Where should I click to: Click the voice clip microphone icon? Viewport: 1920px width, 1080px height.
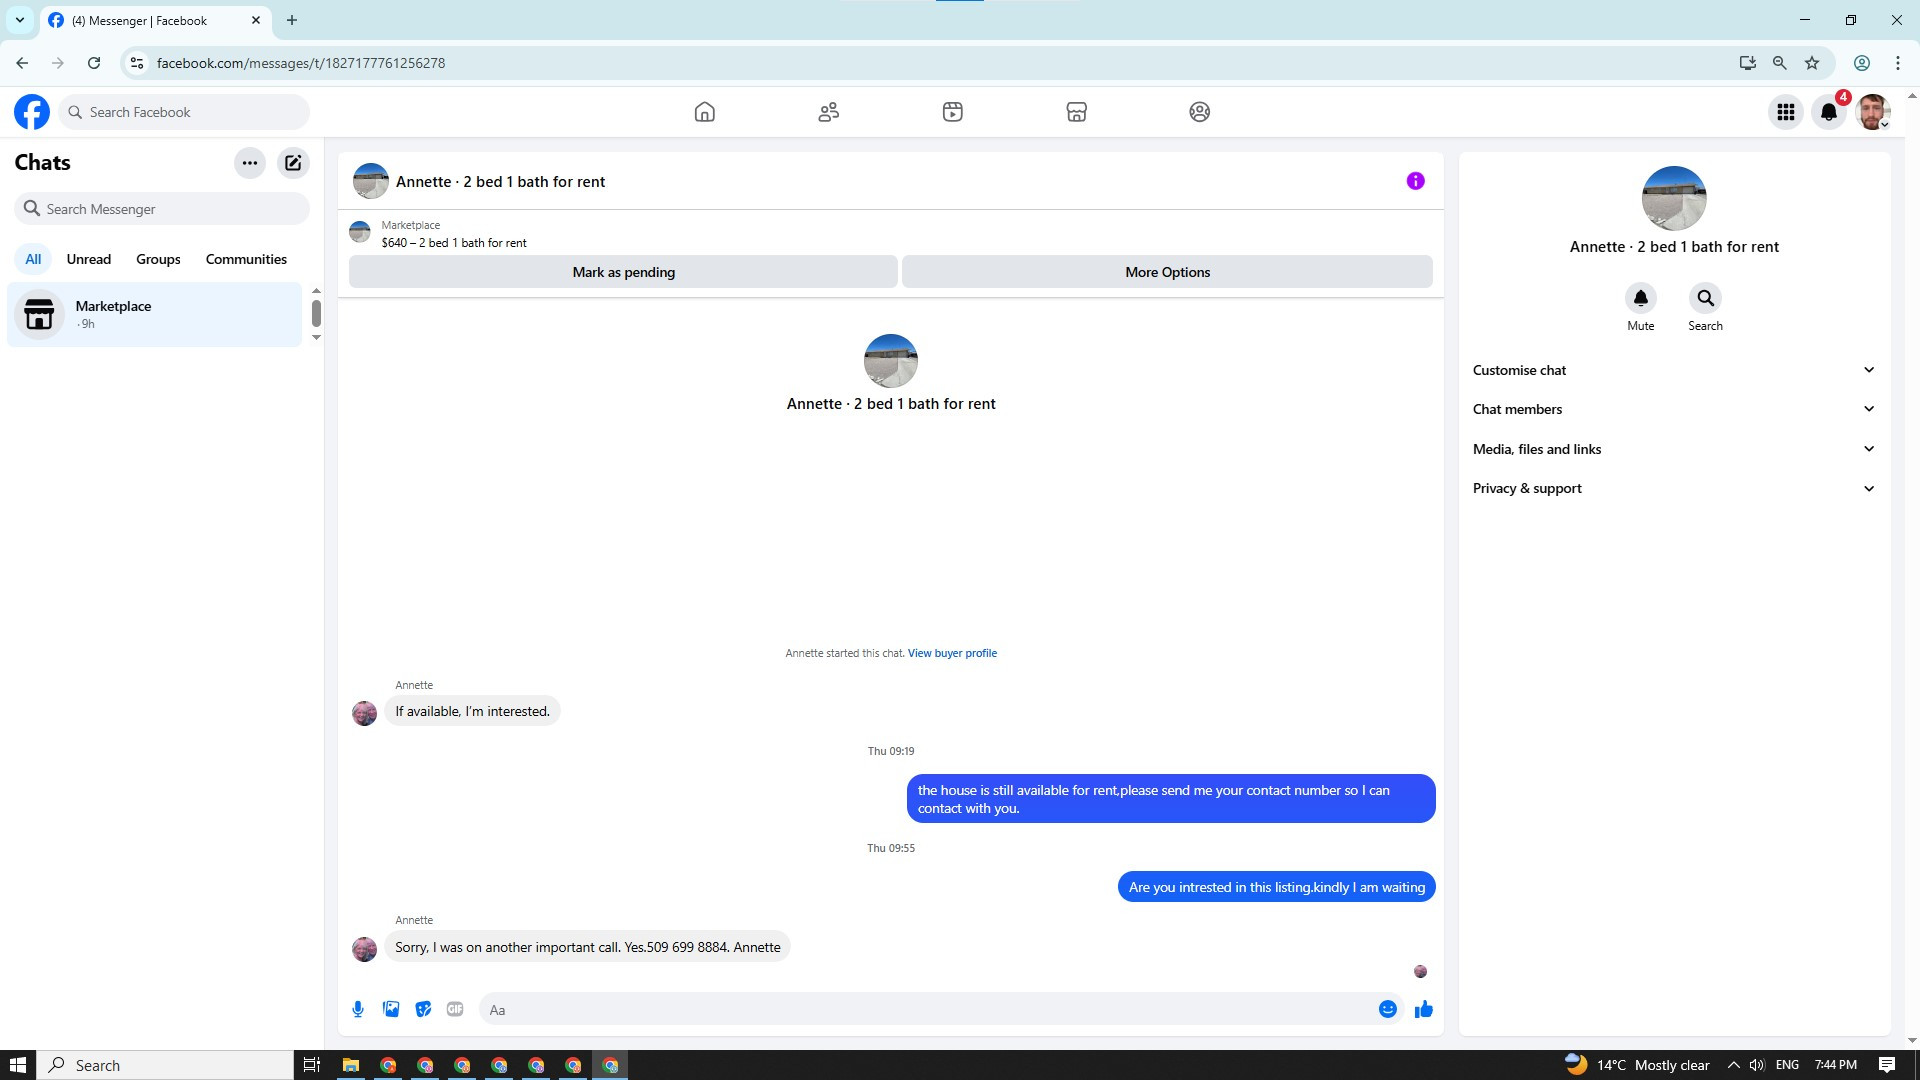[x=358, y=1009]
